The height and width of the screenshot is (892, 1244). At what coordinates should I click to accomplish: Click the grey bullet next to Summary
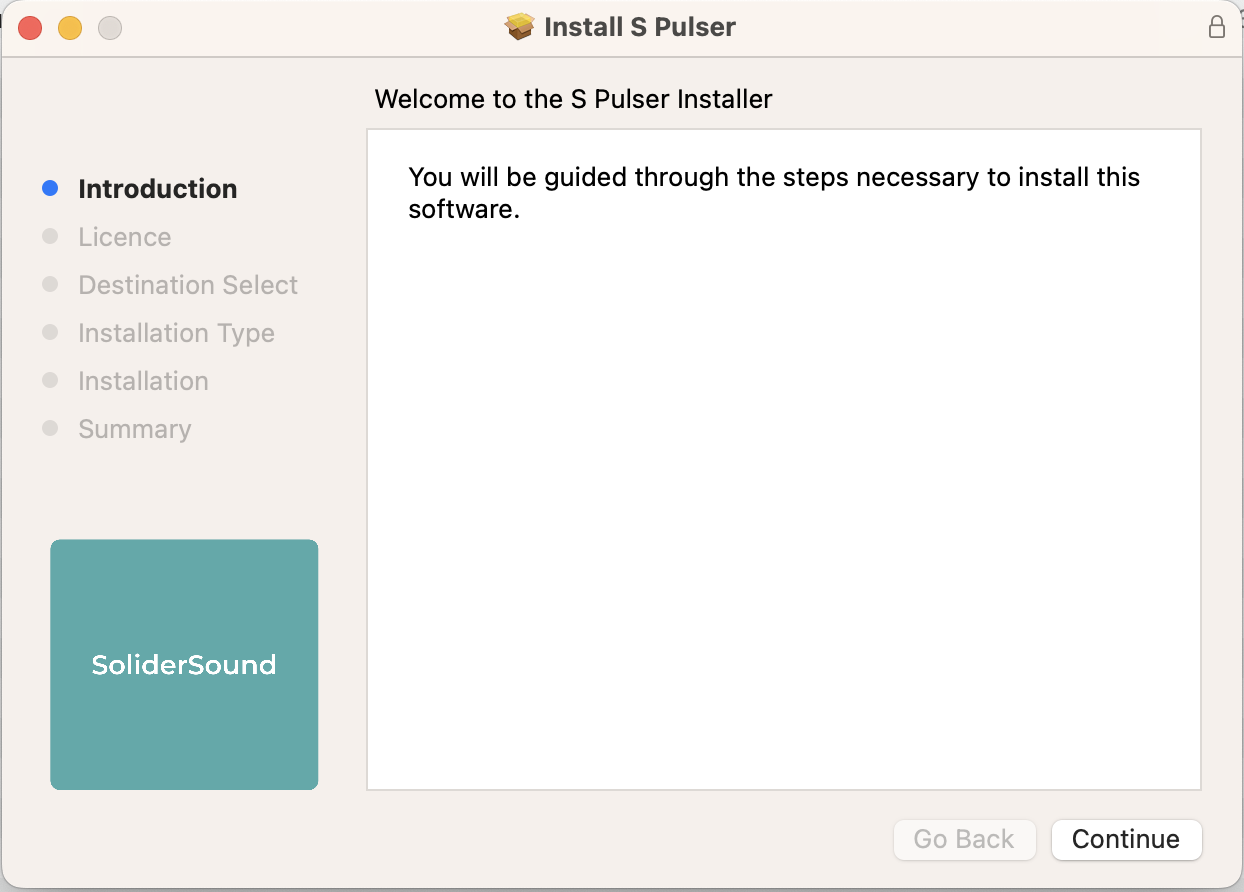50,429
